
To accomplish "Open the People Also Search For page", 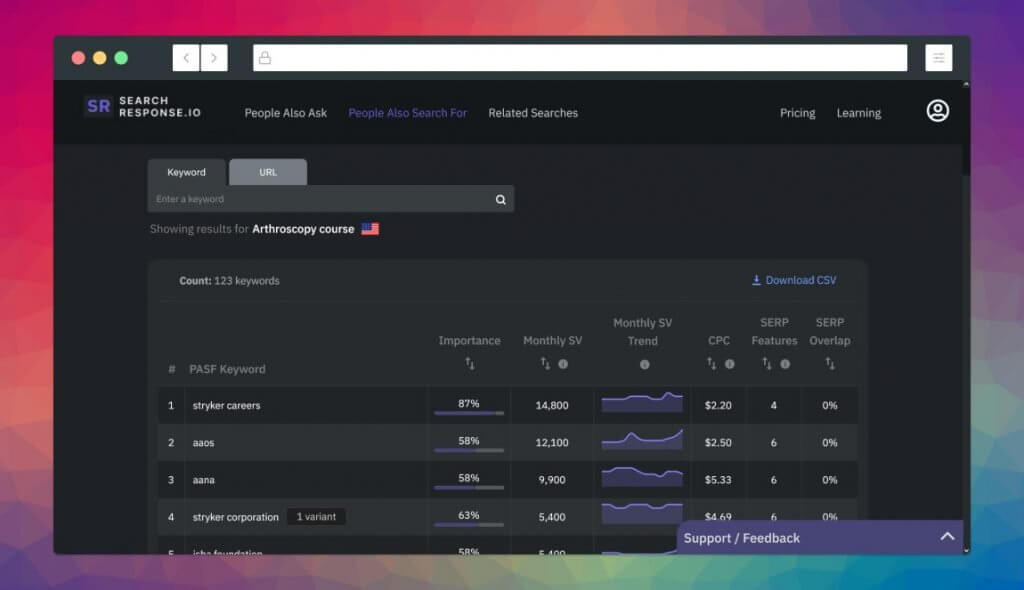I will coord(408,113).
